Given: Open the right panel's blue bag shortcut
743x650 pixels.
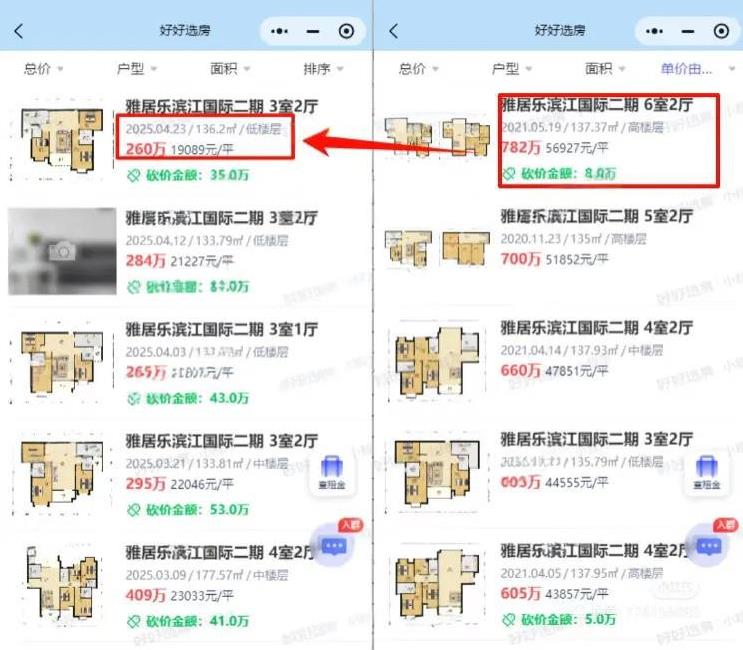Looking at the screenshot, I should coord(707,472).
